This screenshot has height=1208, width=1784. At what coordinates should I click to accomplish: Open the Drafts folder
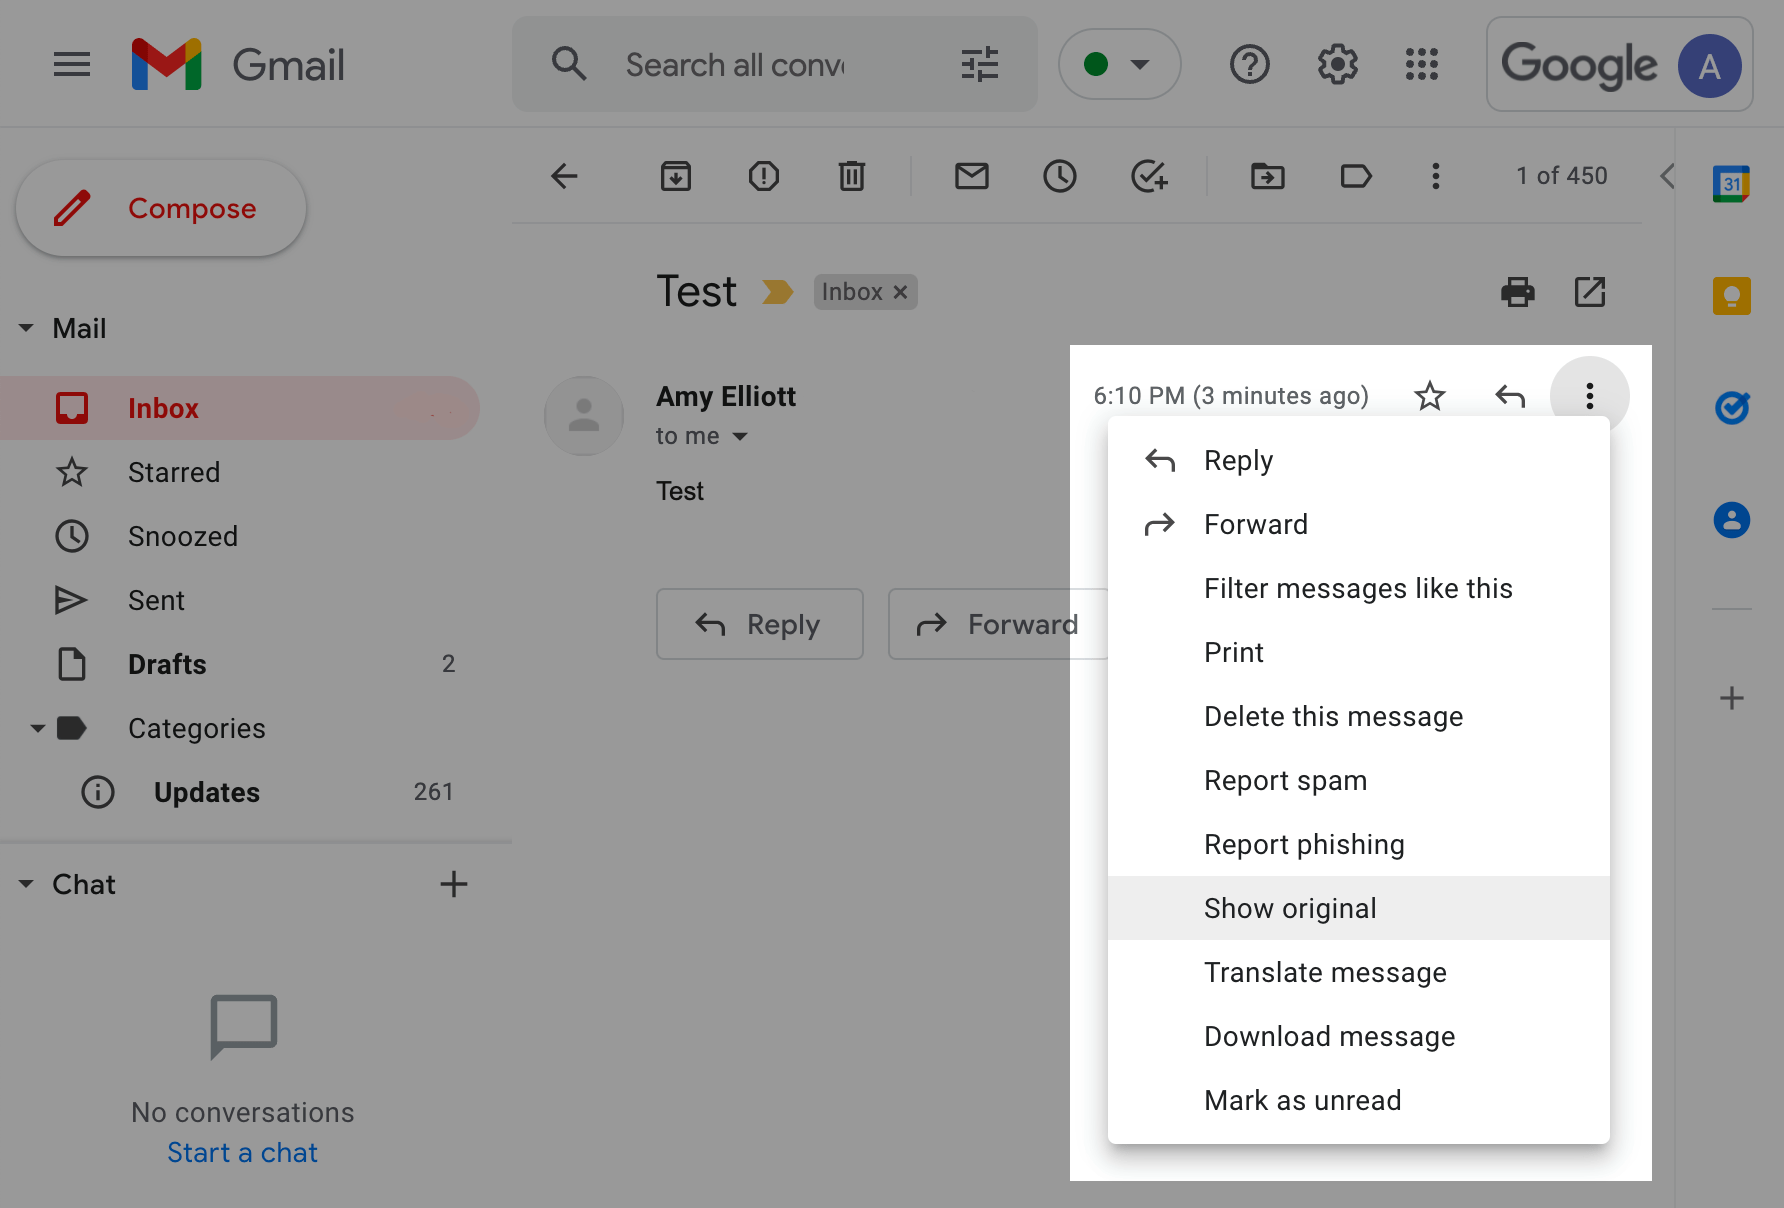pyautogui.click(x=240, y=664)
